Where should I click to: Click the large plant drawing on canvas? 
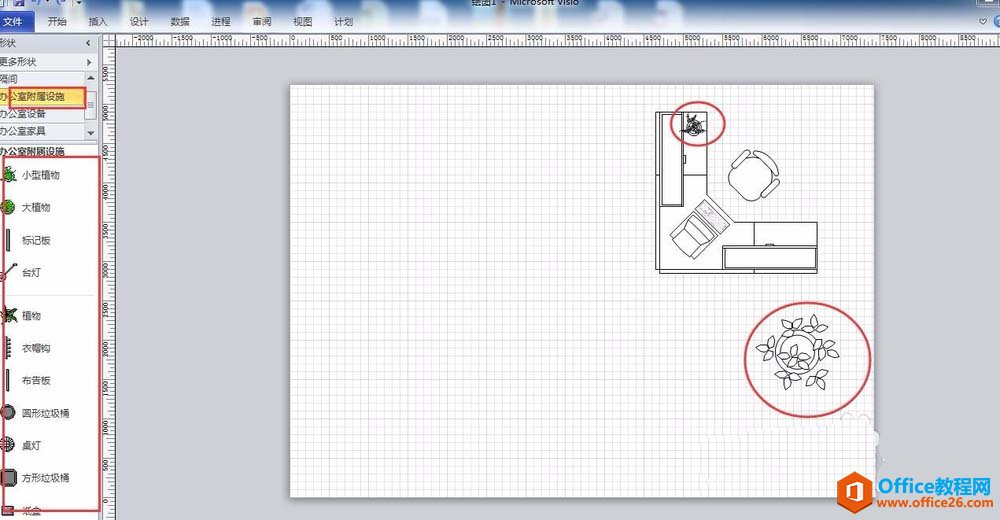tap(797, 352)
